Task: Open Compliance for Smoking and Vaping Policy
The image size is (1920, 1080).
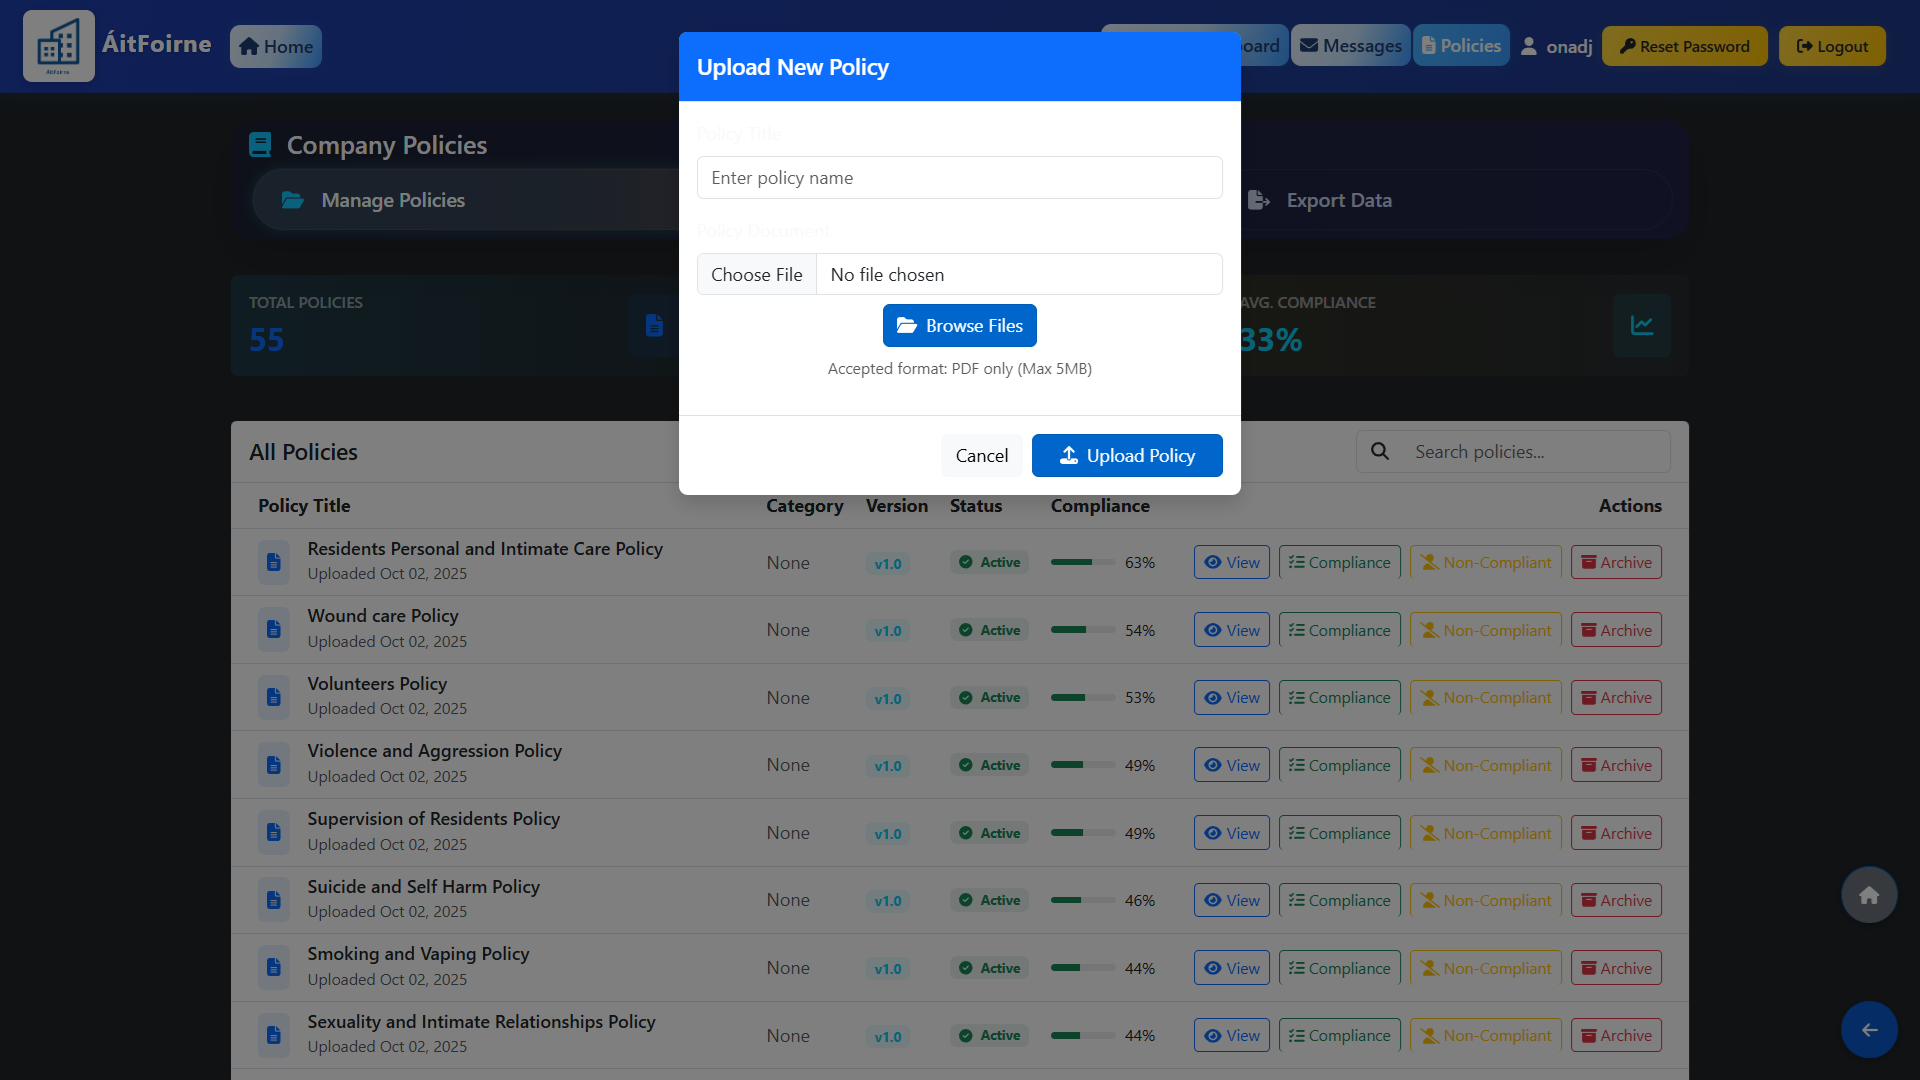Action: pyautogui.click(x=1339, y=968)
